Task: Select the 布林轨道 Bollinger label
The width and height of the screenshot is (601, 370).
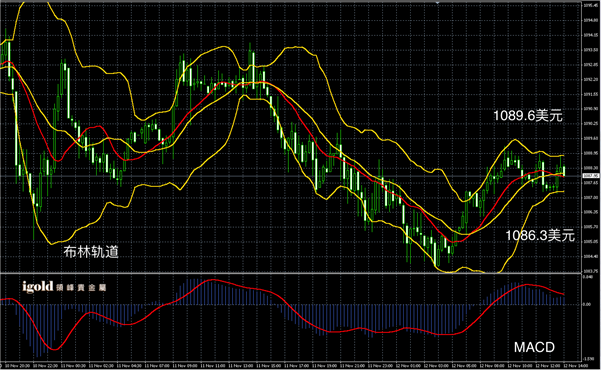Action: pos(91,252)
